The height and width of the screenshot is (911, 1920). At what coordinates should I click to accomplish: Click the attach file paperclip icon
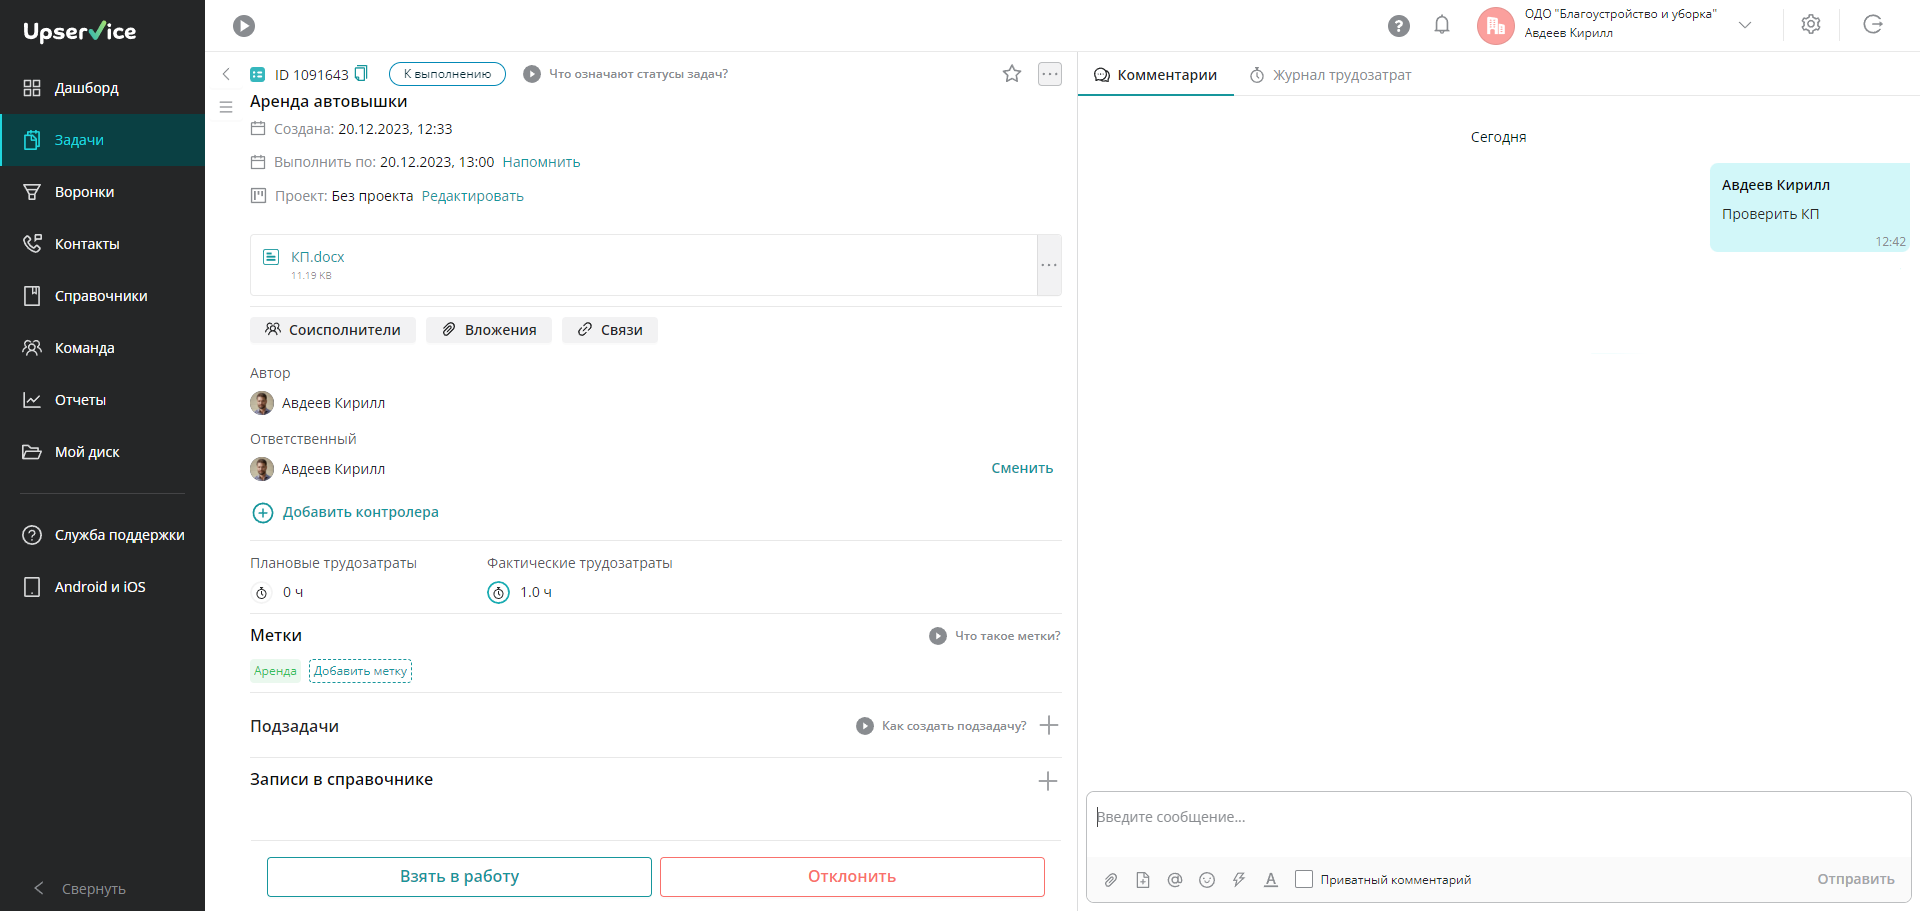pos(1111,880)
